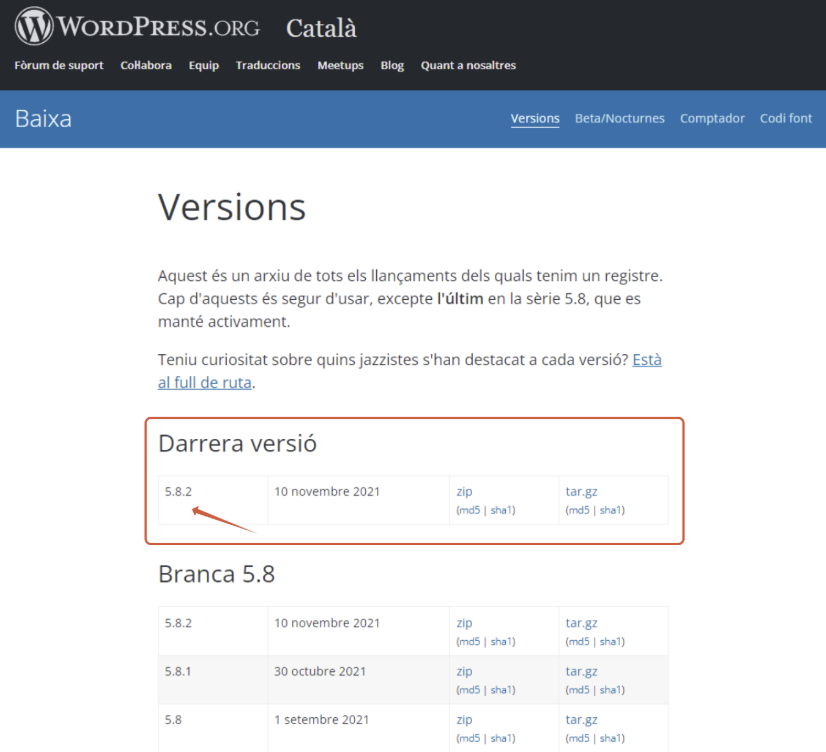The width and height of the screenshot is (826, 752).
Task: Open zip sha1 checksum under Darrera versió
Action: coord(502,510)
